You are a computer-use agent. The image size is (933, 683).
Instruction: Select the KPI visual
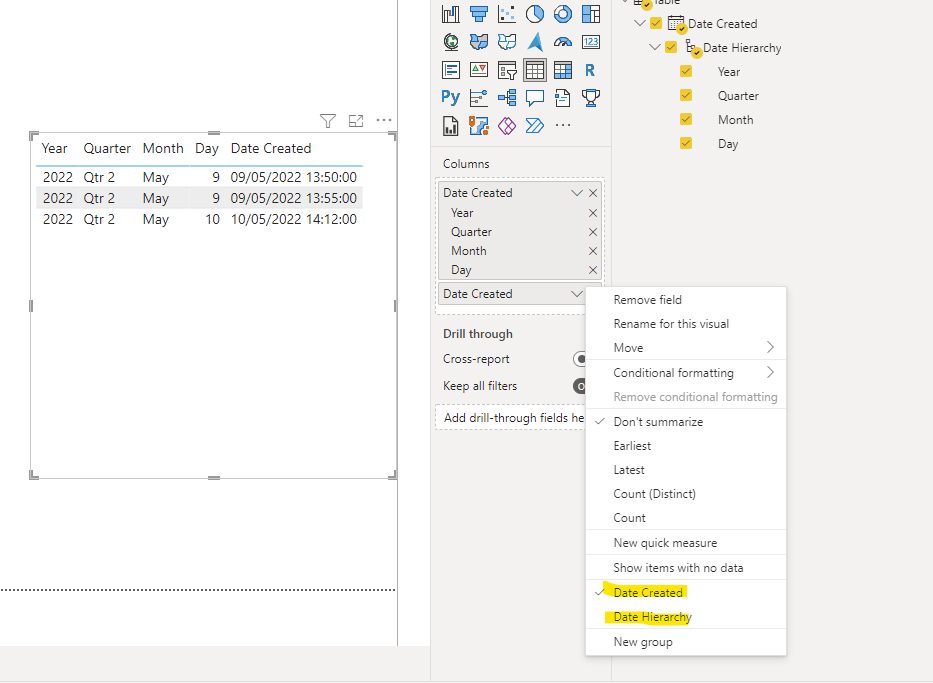point(478,70)
